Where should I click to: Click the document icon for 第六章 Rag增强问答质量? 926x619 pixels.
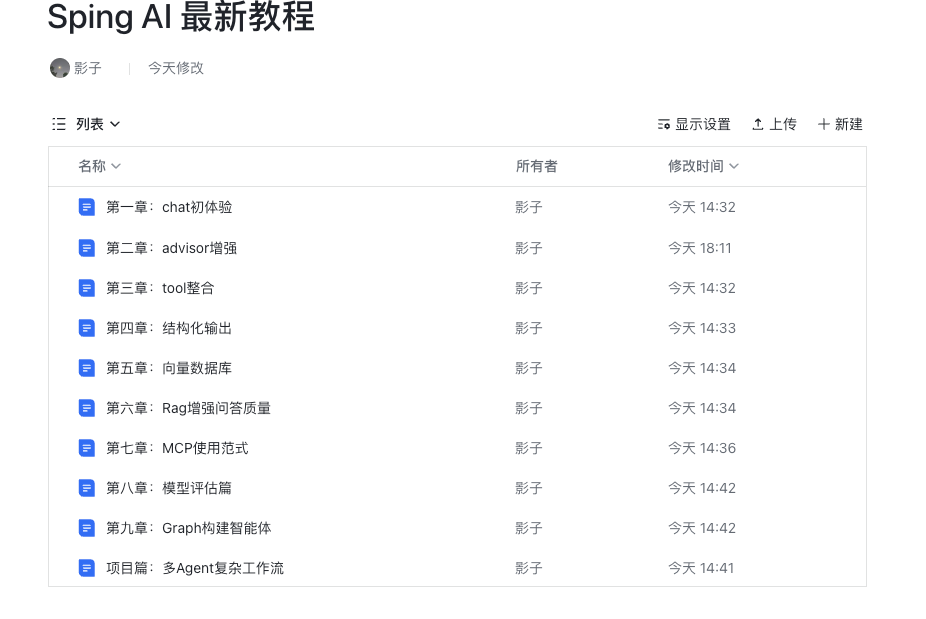(x=87, y=408)
